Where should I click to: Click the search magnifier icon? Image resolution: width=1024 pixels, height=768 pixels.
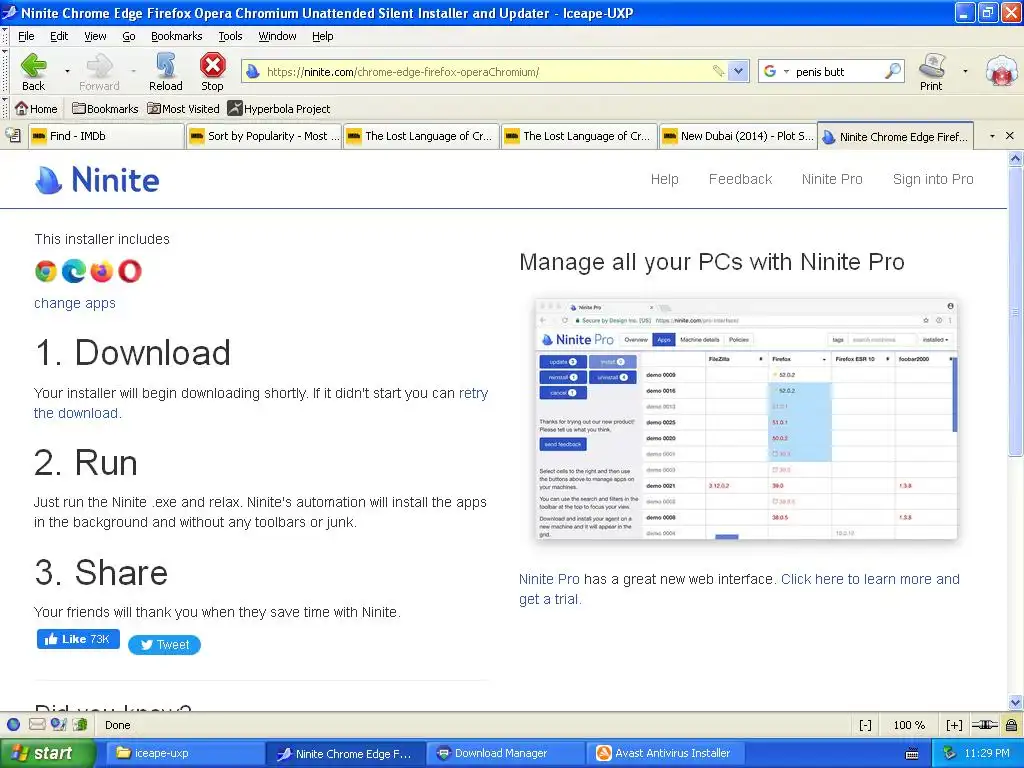click(x=893, y=71)
